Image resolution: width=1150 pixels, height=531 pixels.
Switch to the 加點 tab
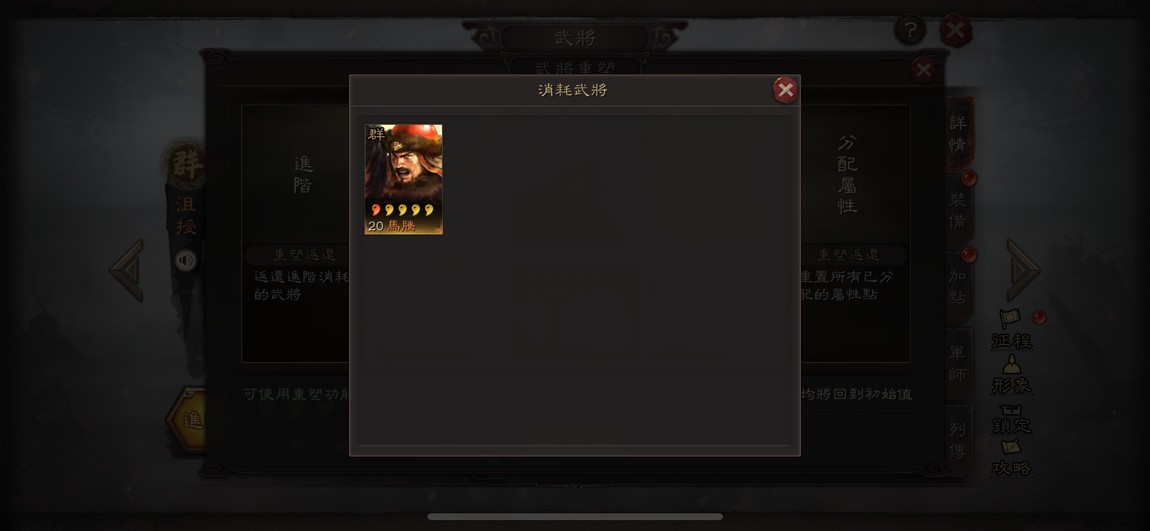pos(959,288)
